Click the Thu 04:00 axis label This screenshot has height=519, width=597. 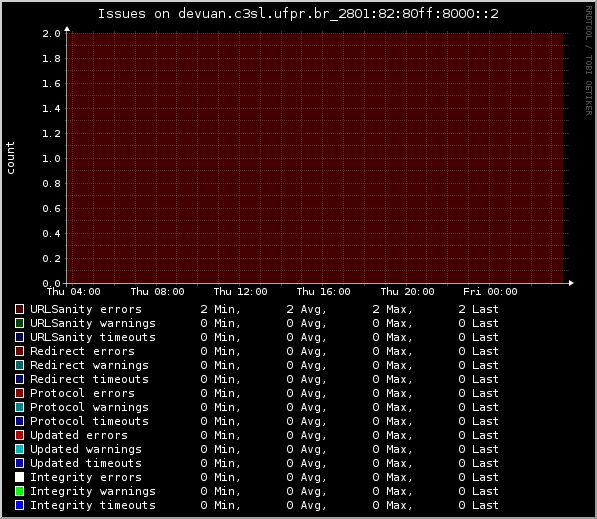pos(73,292)
